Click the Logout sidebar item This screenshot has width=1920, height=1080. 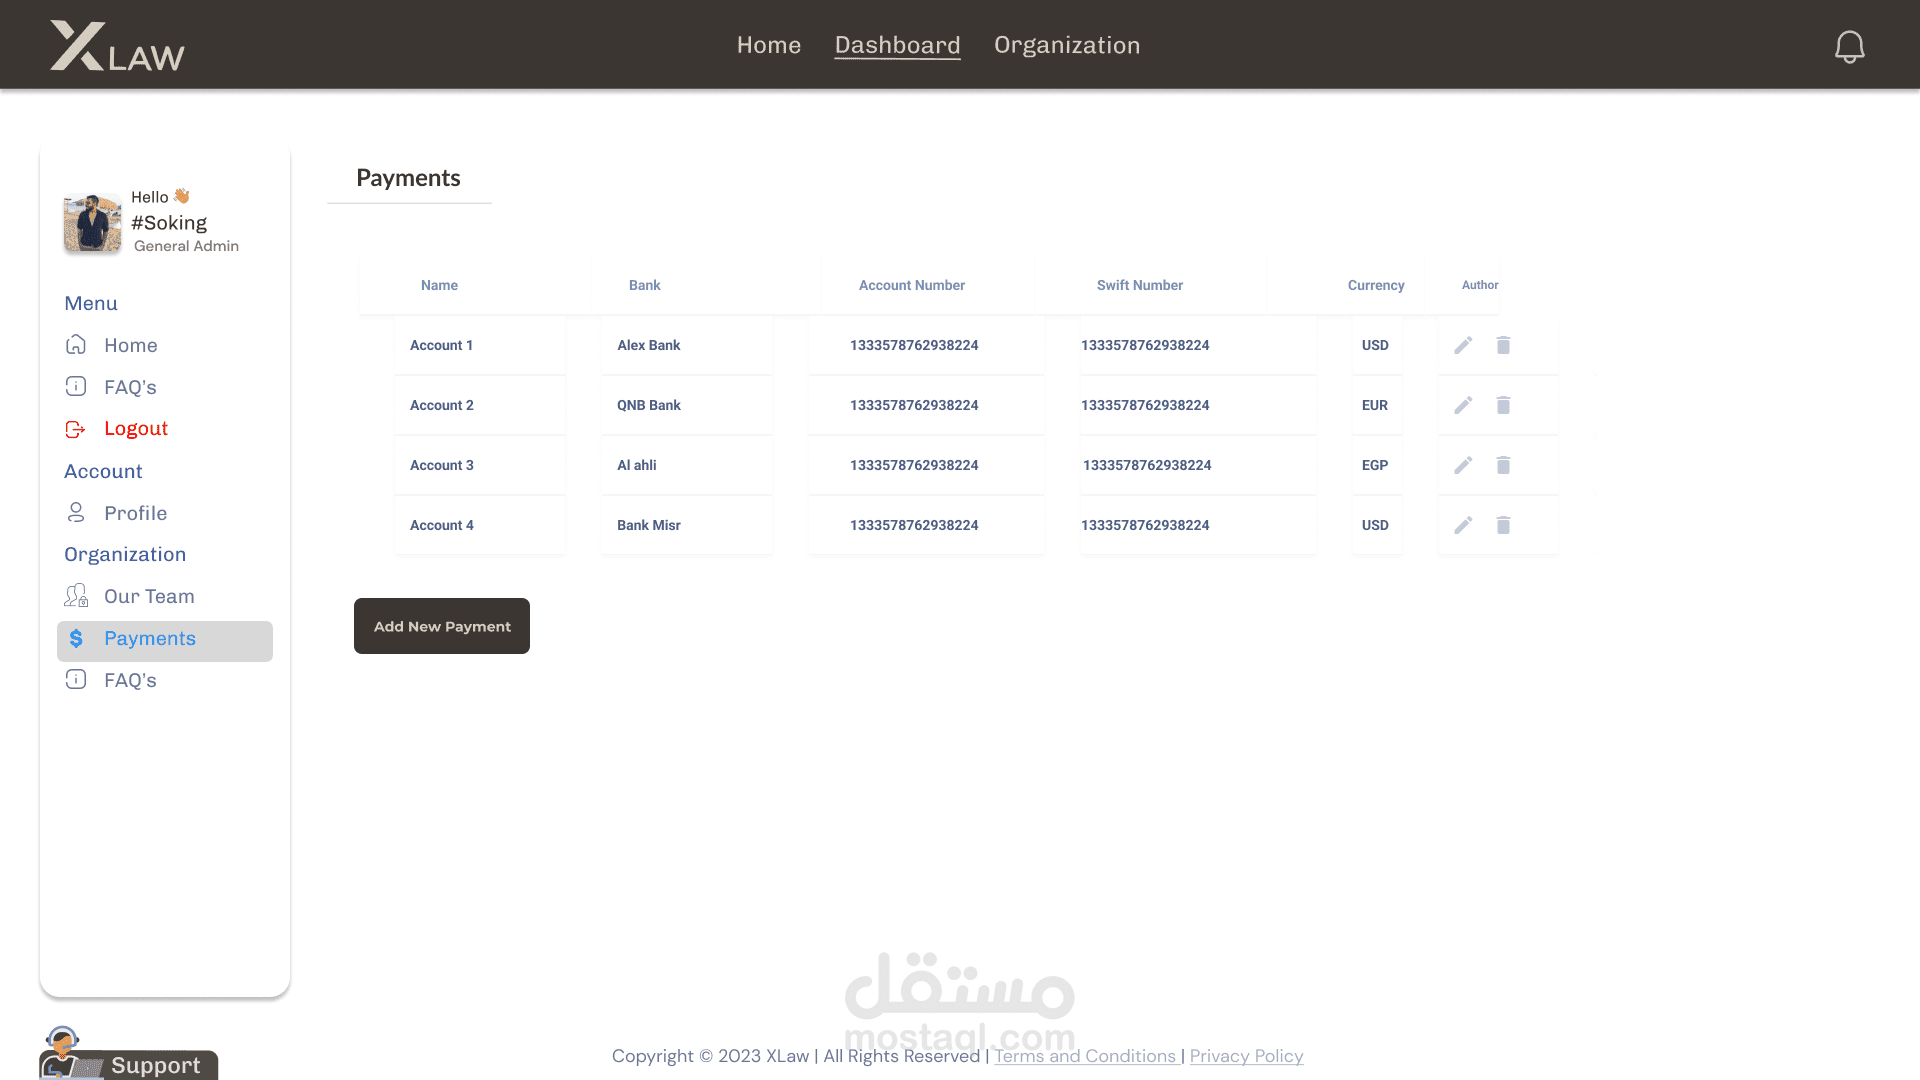point(135,429)
